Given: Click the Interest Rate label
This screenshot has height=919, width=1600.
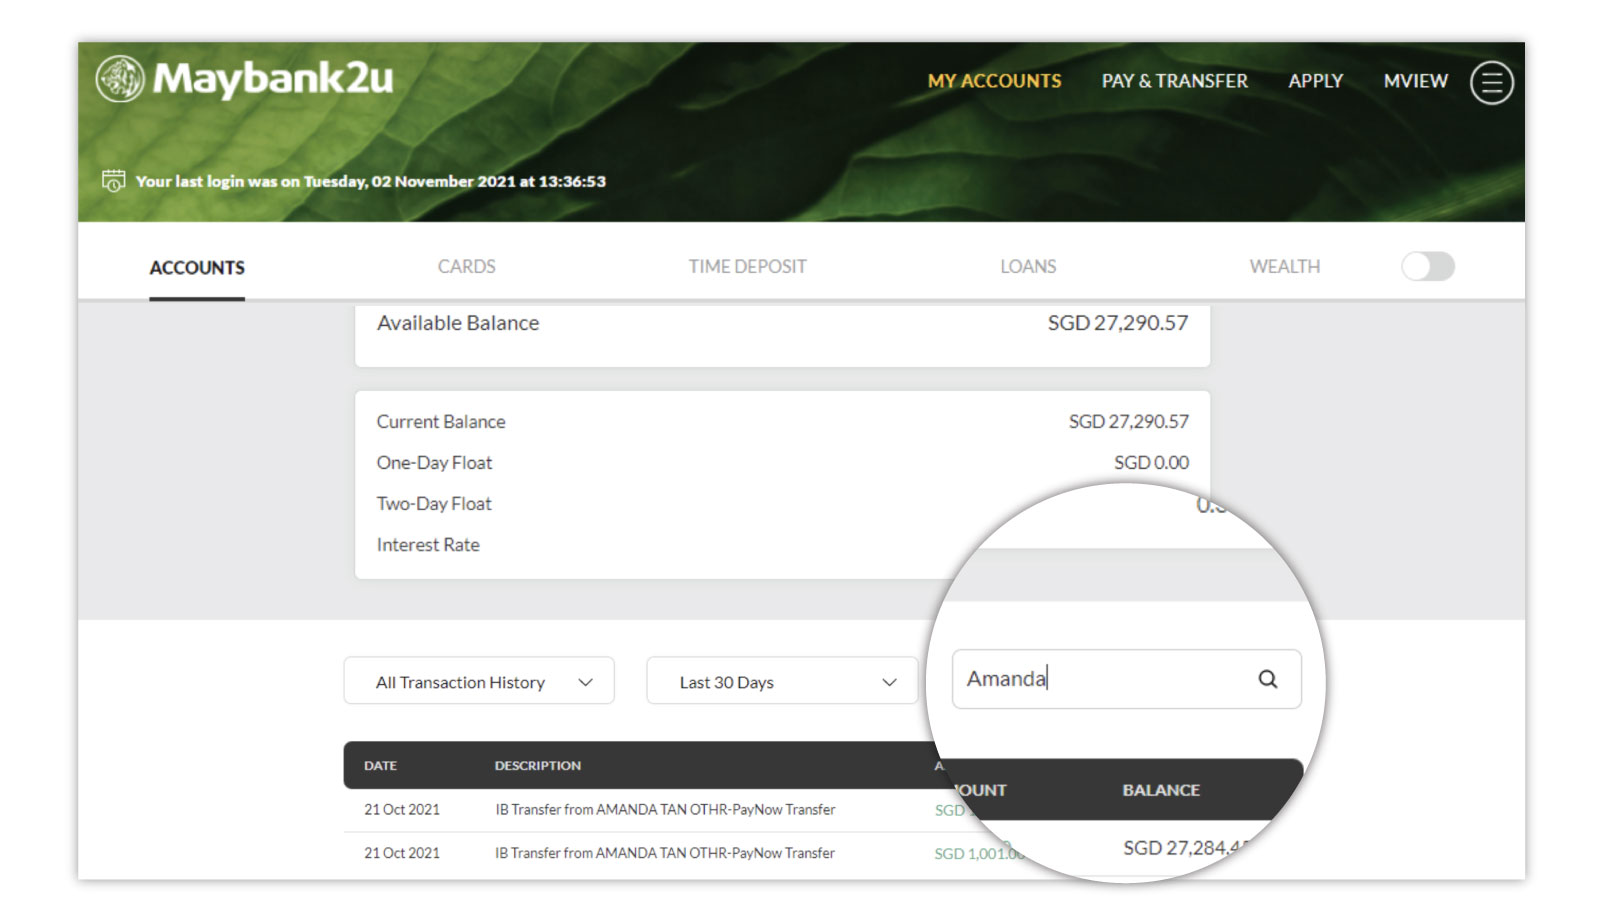Looking at the screenshot, I should click(x=428, y=545).
